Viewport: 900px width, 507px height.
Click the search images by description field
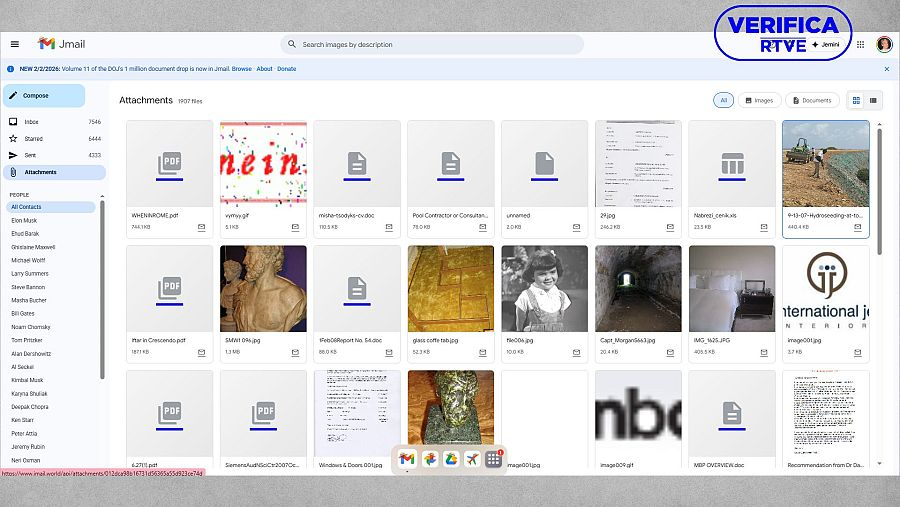point(430,44)
